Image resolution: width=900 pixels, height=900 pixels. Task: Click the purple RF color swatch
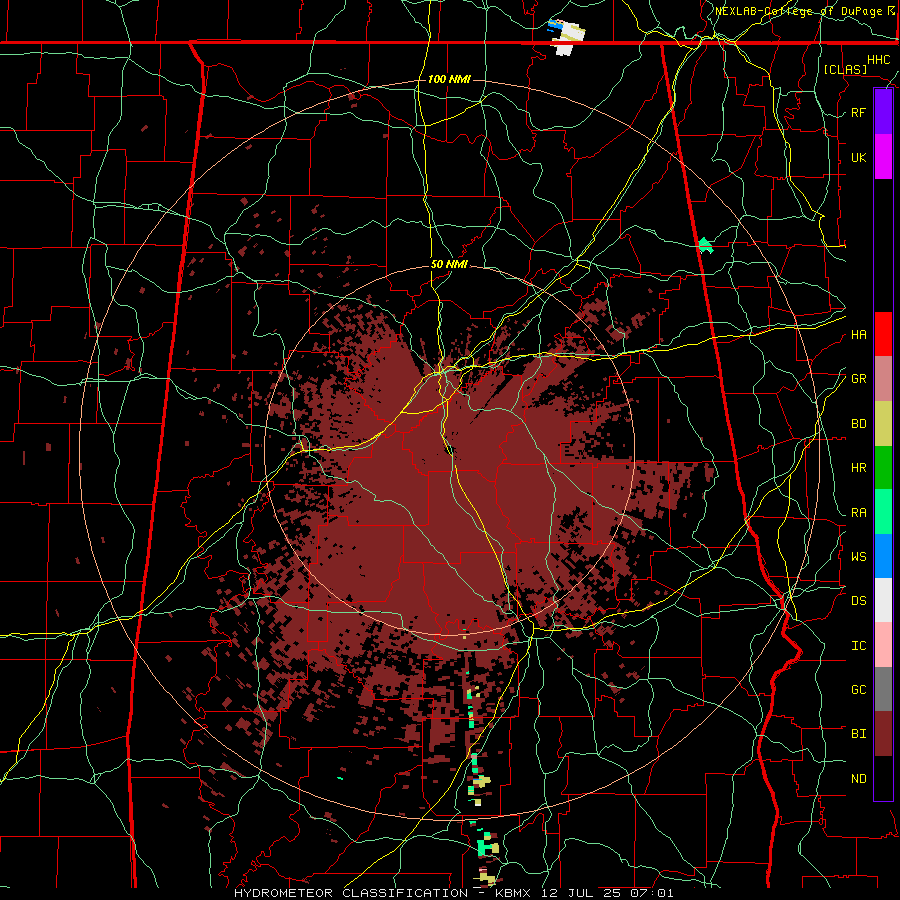[883, 112]
